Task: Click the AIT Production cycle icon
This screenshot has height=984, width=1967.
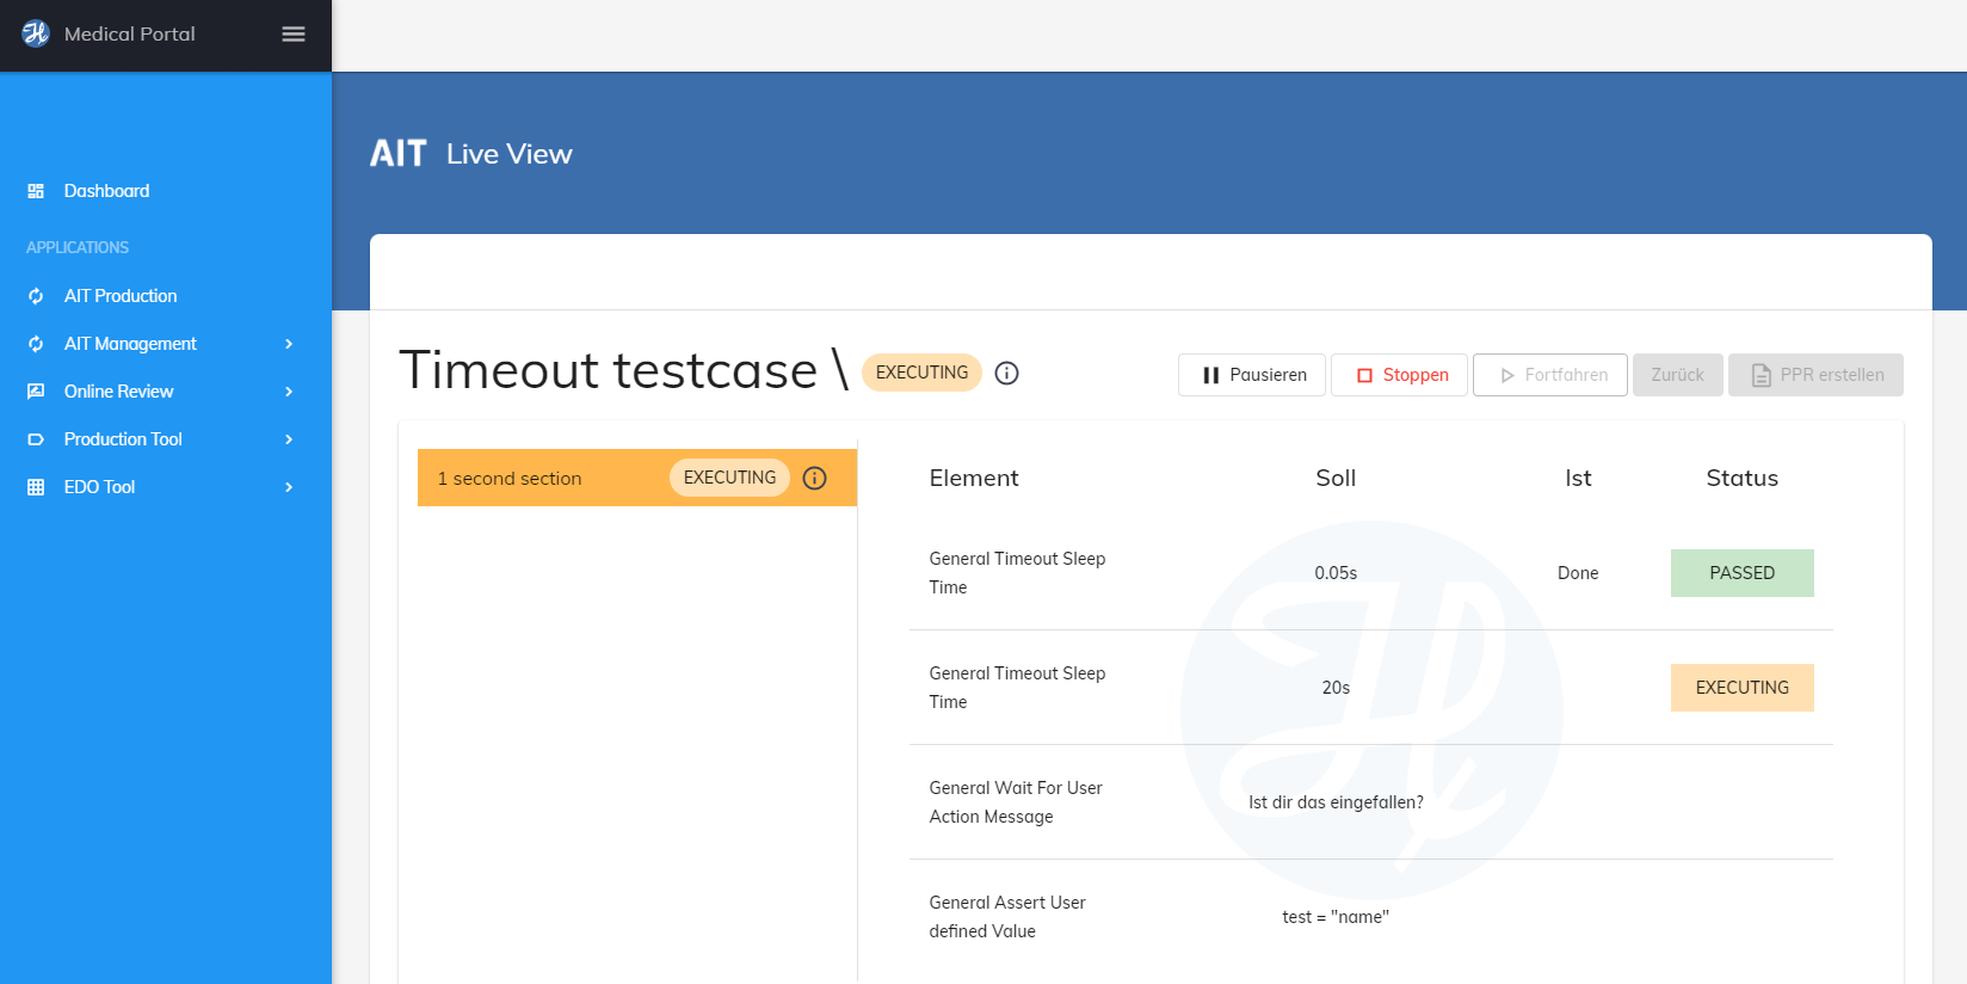Action: point(36,296)
